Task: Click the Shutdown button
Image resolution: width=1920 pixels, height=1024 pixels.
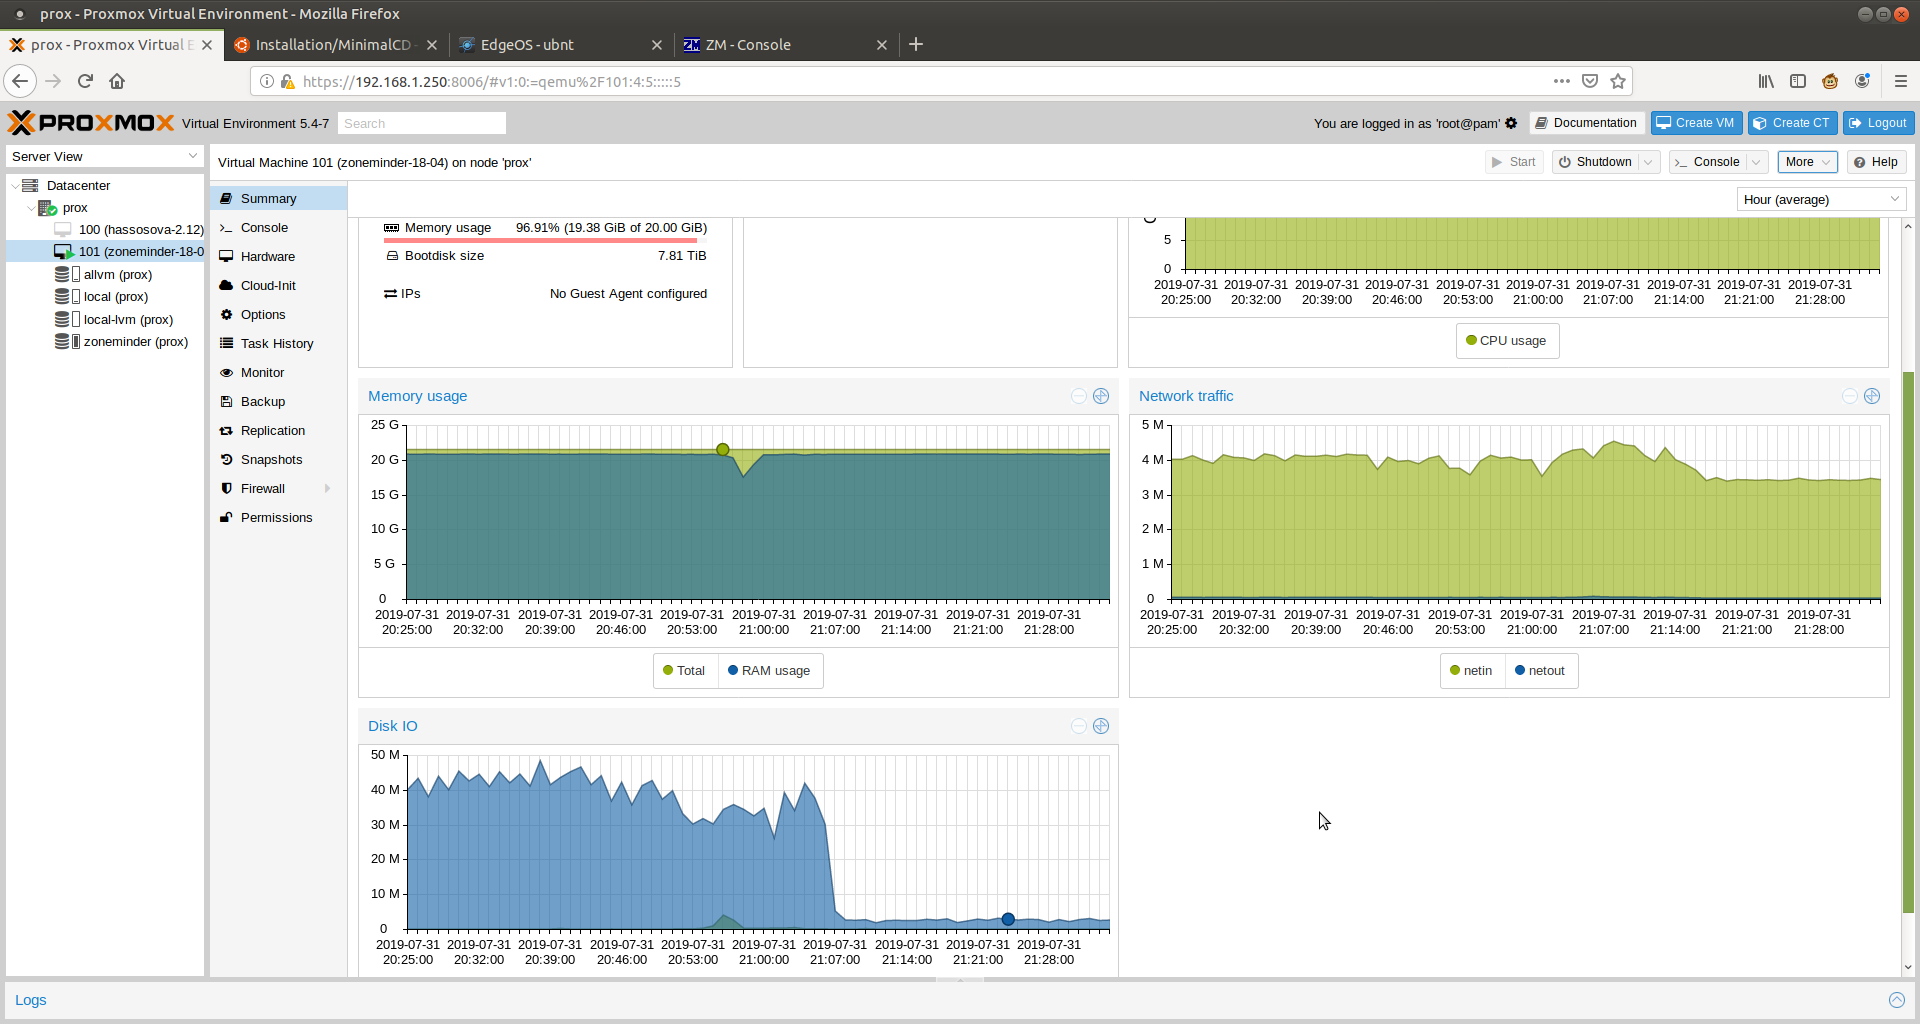Action: point(1595,162)
